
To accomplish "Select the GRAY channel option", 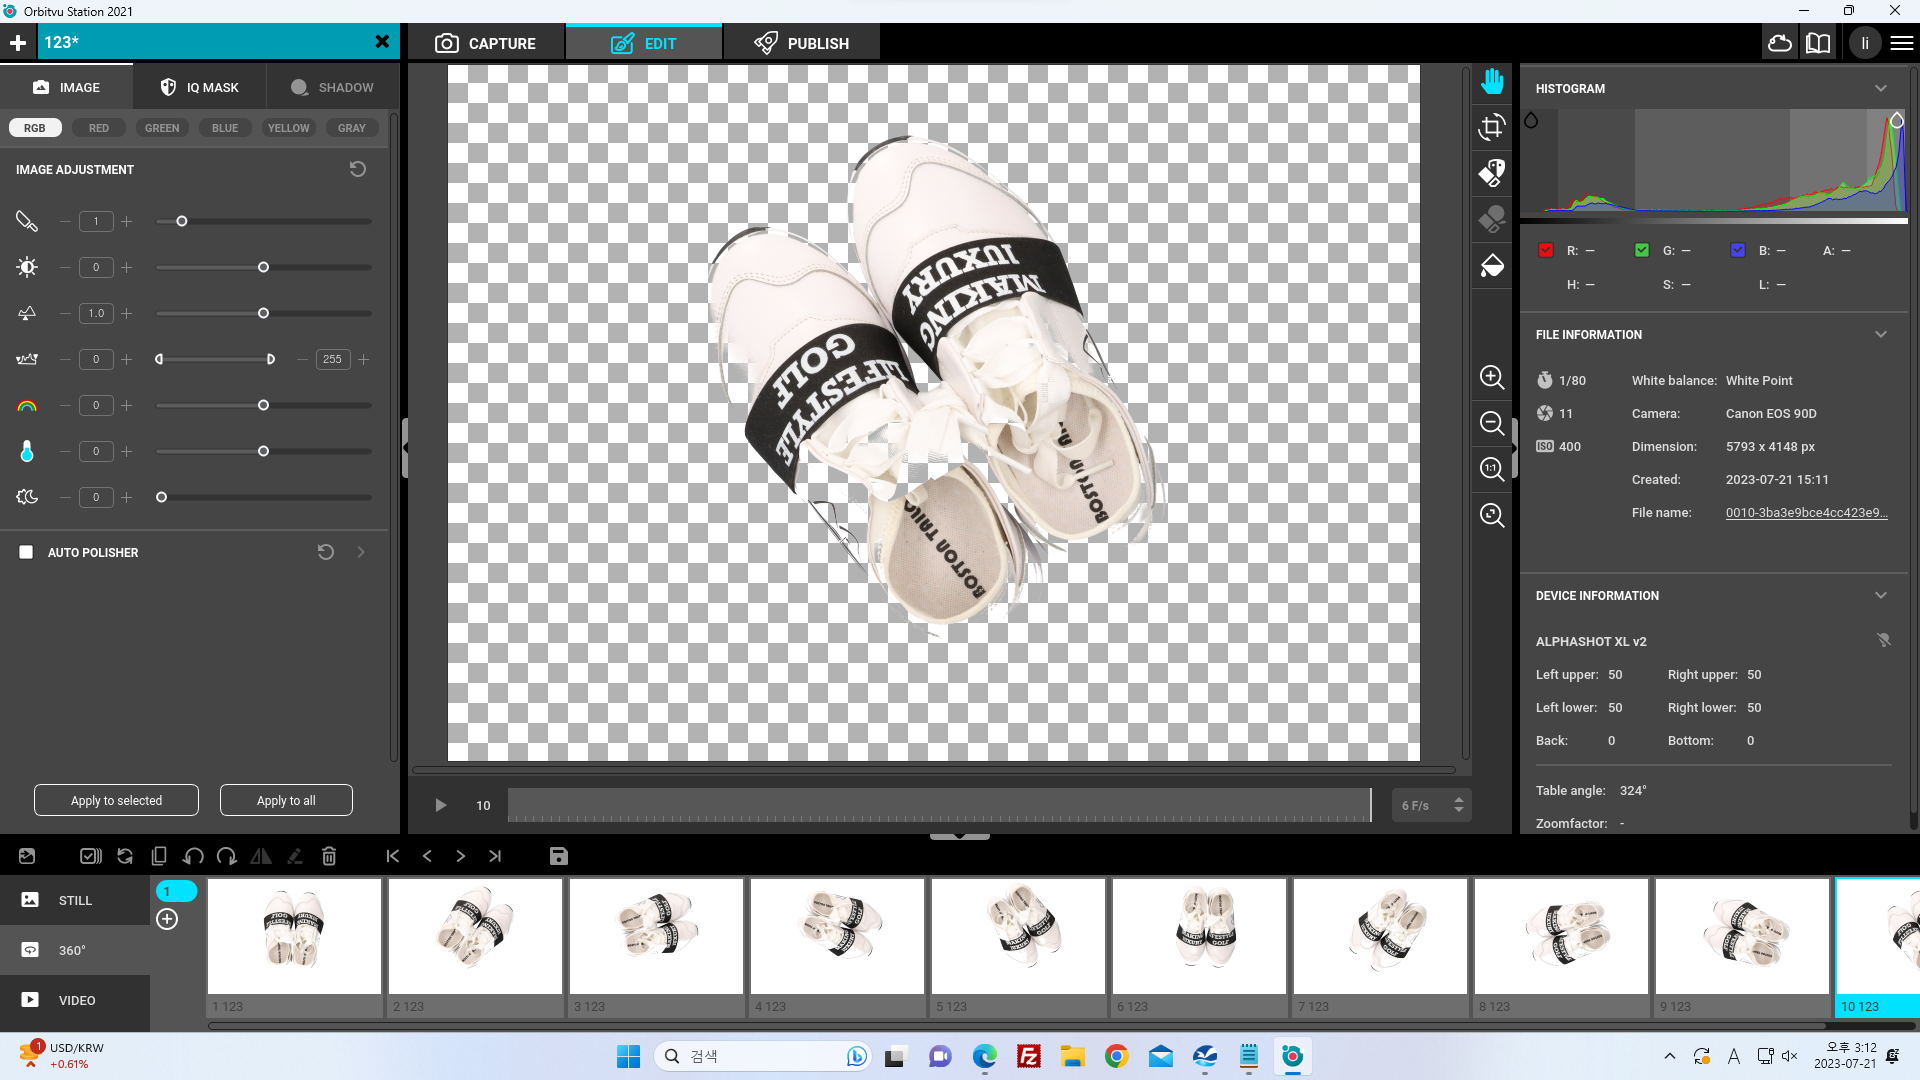I will pyautogui.click(x=352, y=128).
